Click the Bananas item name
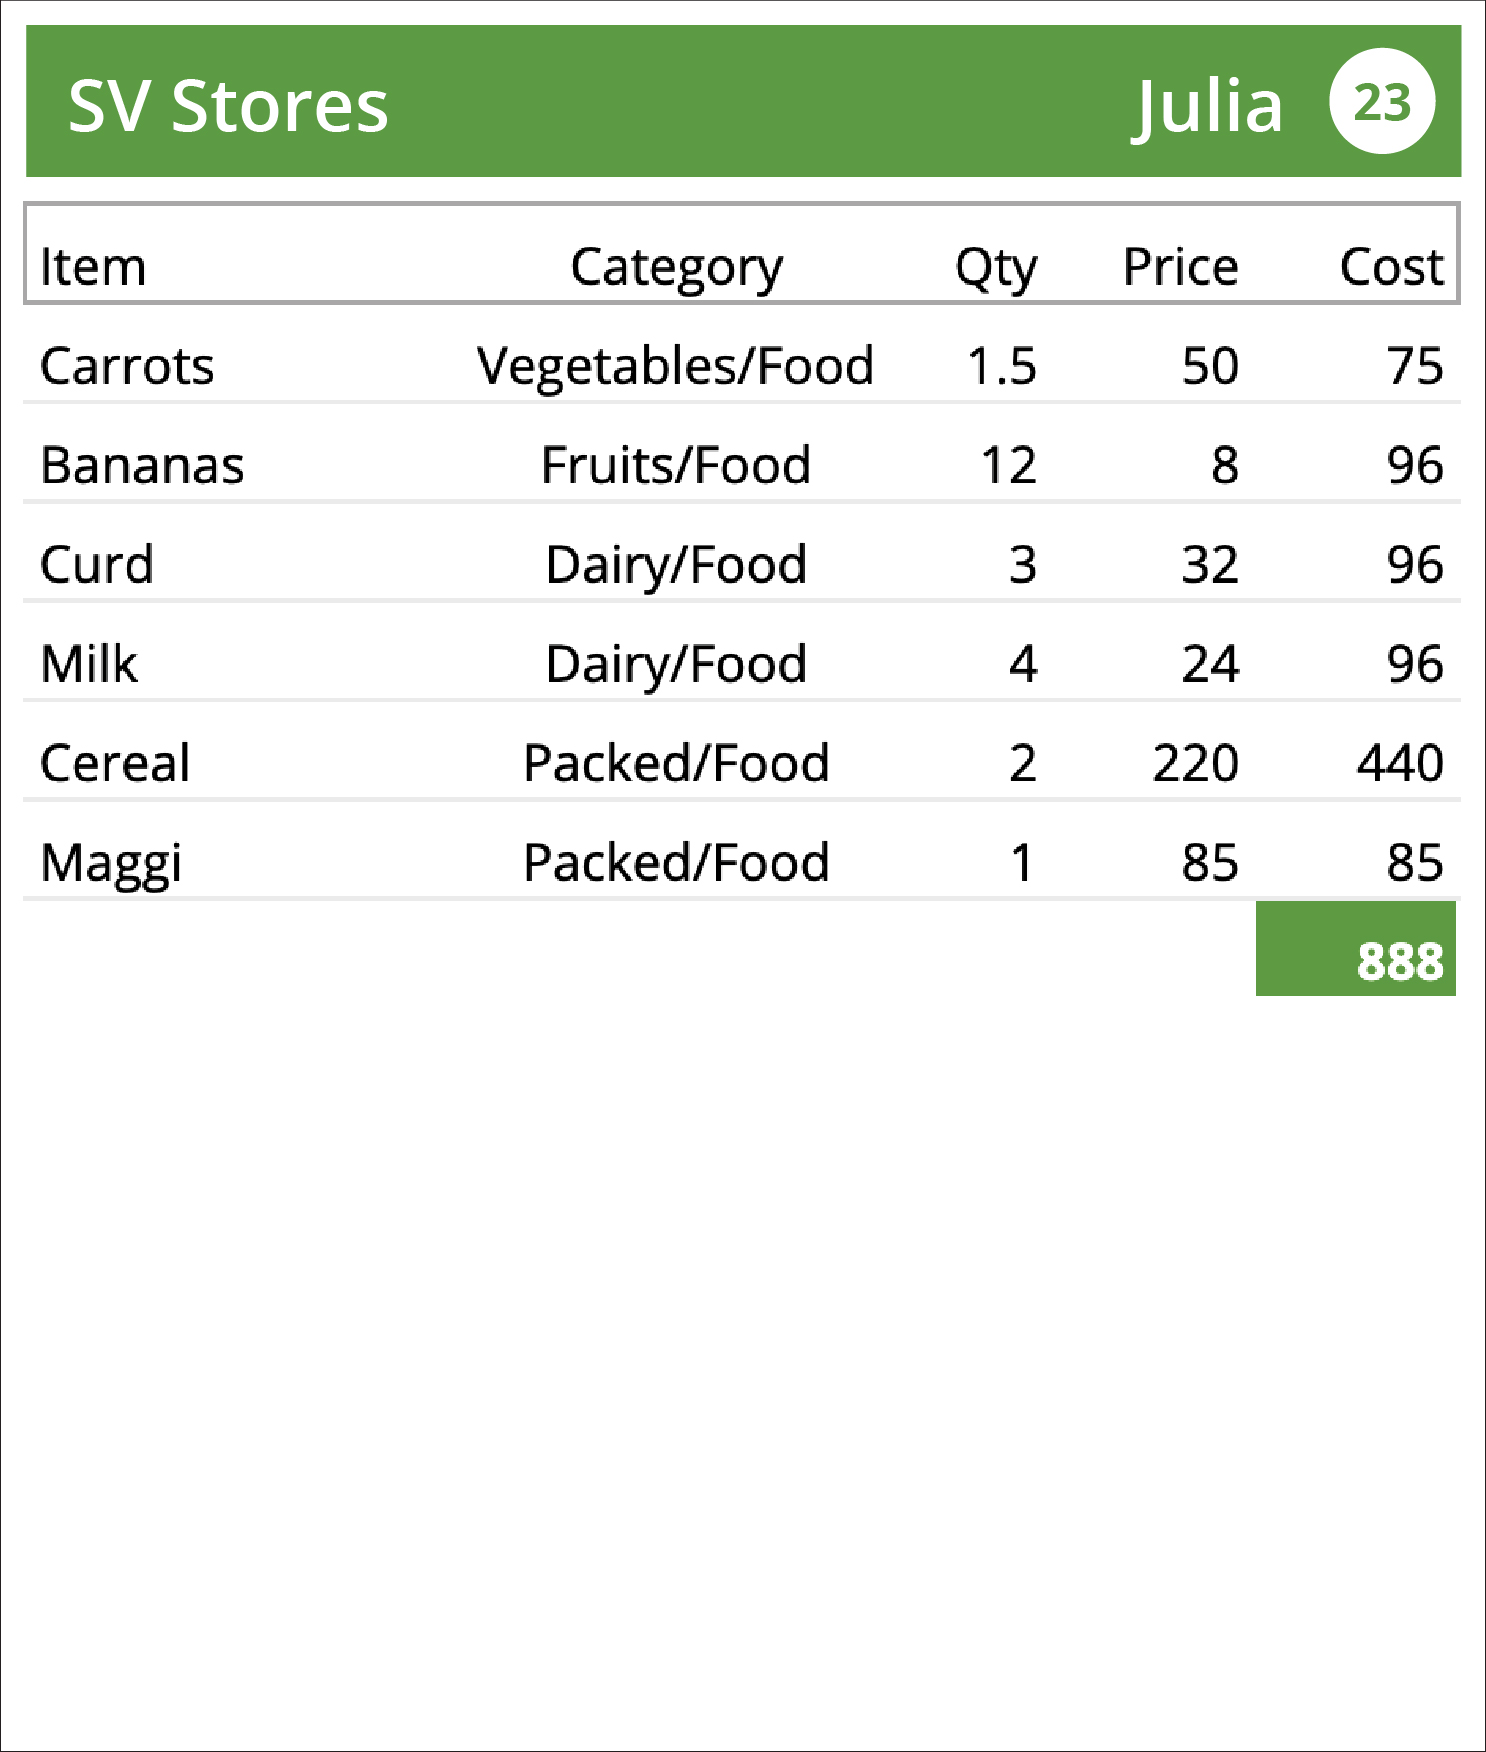The width and height of the screenshot is (1486, 1752). pyautogui.click(x=142, y=465)
